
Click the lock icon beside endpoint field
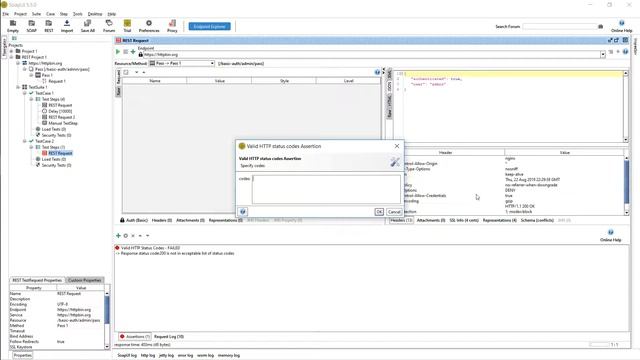[x=140, y=54]
